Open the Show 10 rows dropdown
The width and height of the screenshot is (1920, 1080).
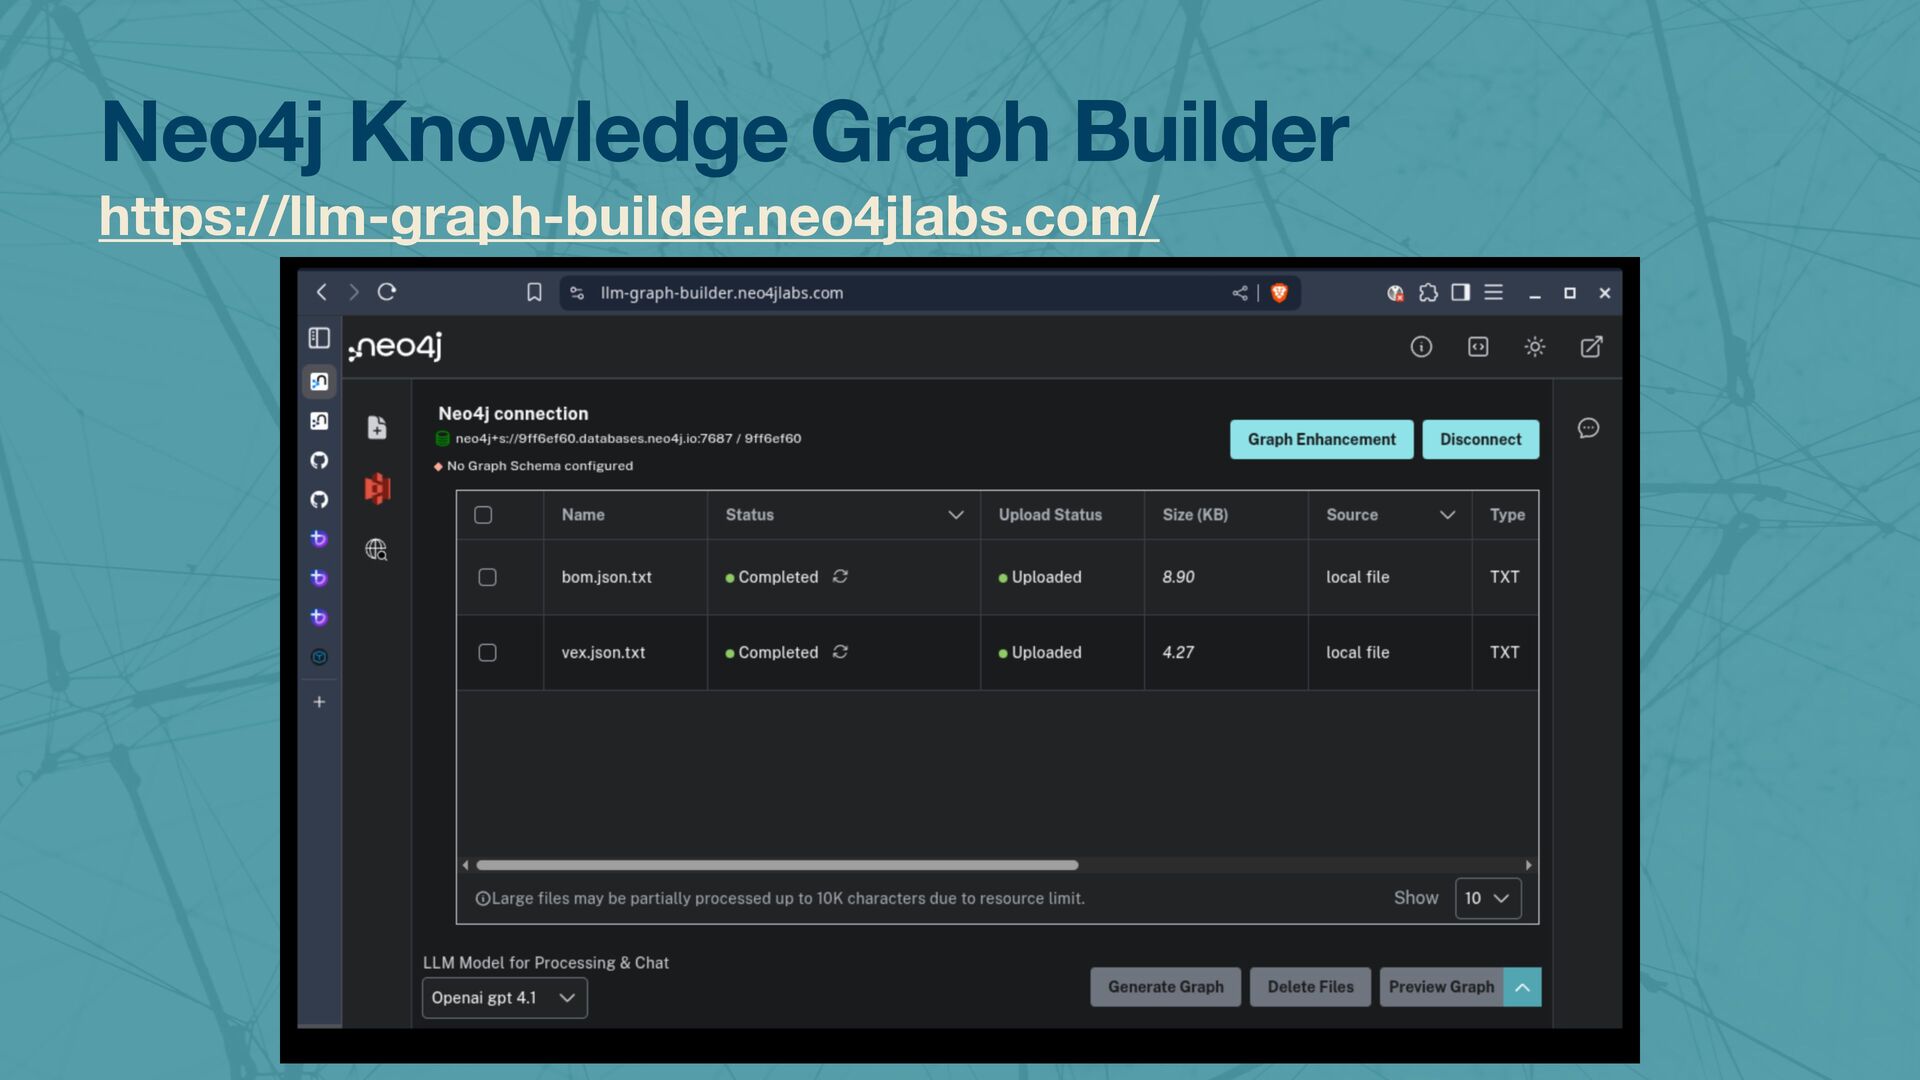[x=1487, y=898]
